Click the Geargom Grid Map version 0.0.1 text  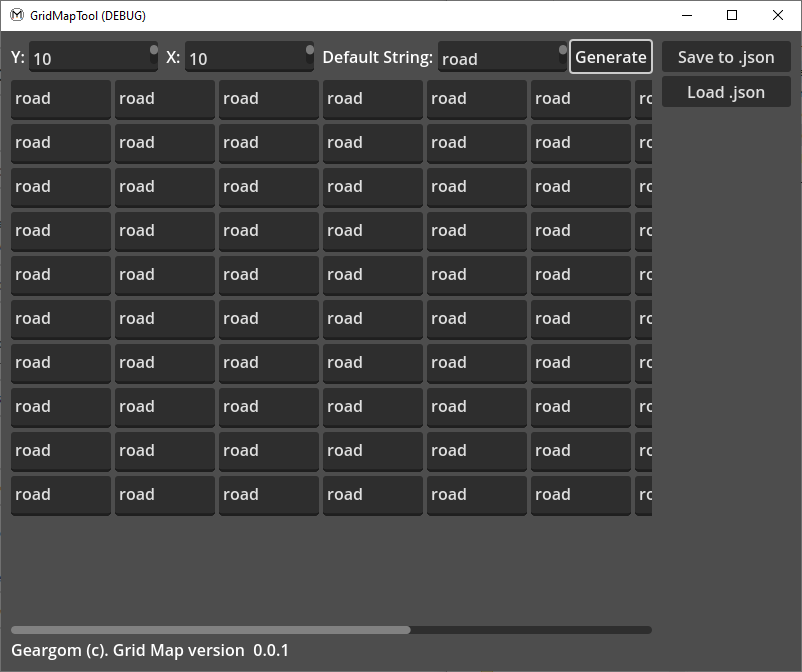[x=150, y=651]
